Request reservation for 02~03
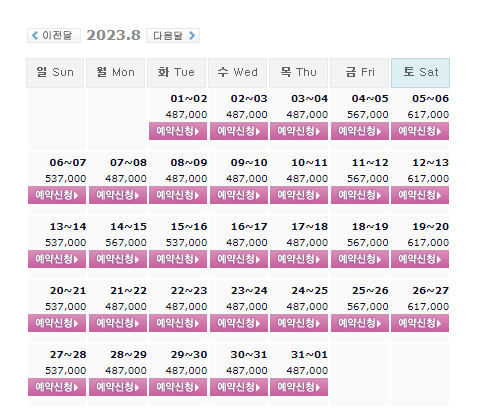The image size is (479, 419). click(x=239, y=131)
